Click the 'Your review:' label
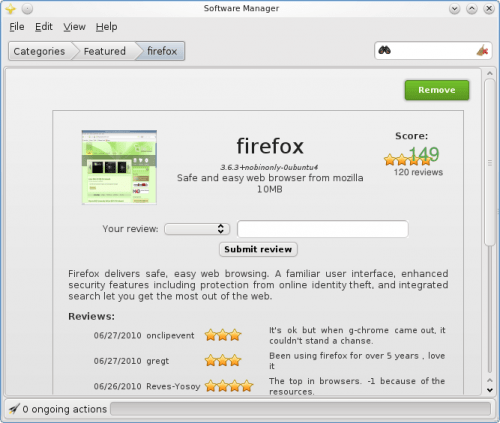This screenshot has width=500, height=423. coord(130,229)
